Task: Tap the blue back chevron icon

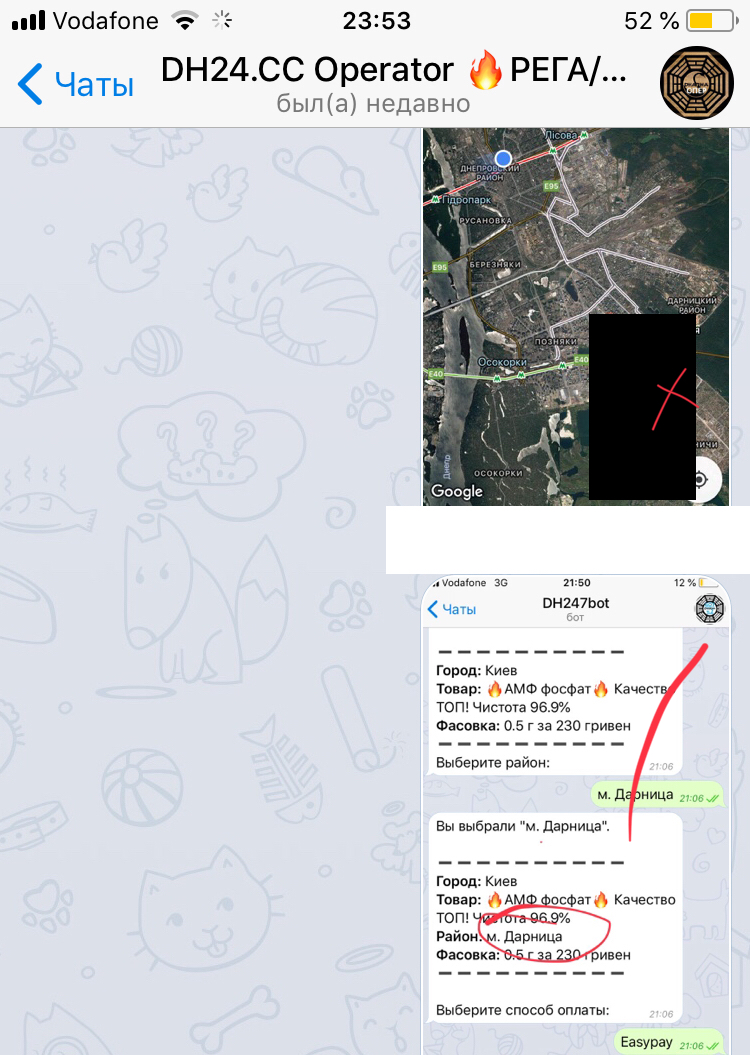Action: [x=30, y=84]
